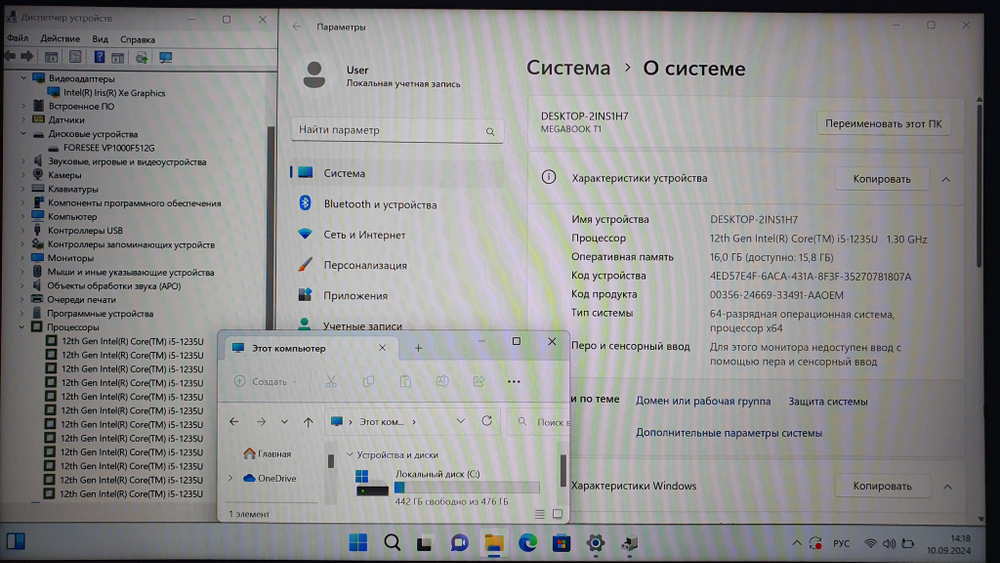1000x563 pixels.
Task: Open Microsoft Edge from the taskbar
Action: [x=527, y=543]
